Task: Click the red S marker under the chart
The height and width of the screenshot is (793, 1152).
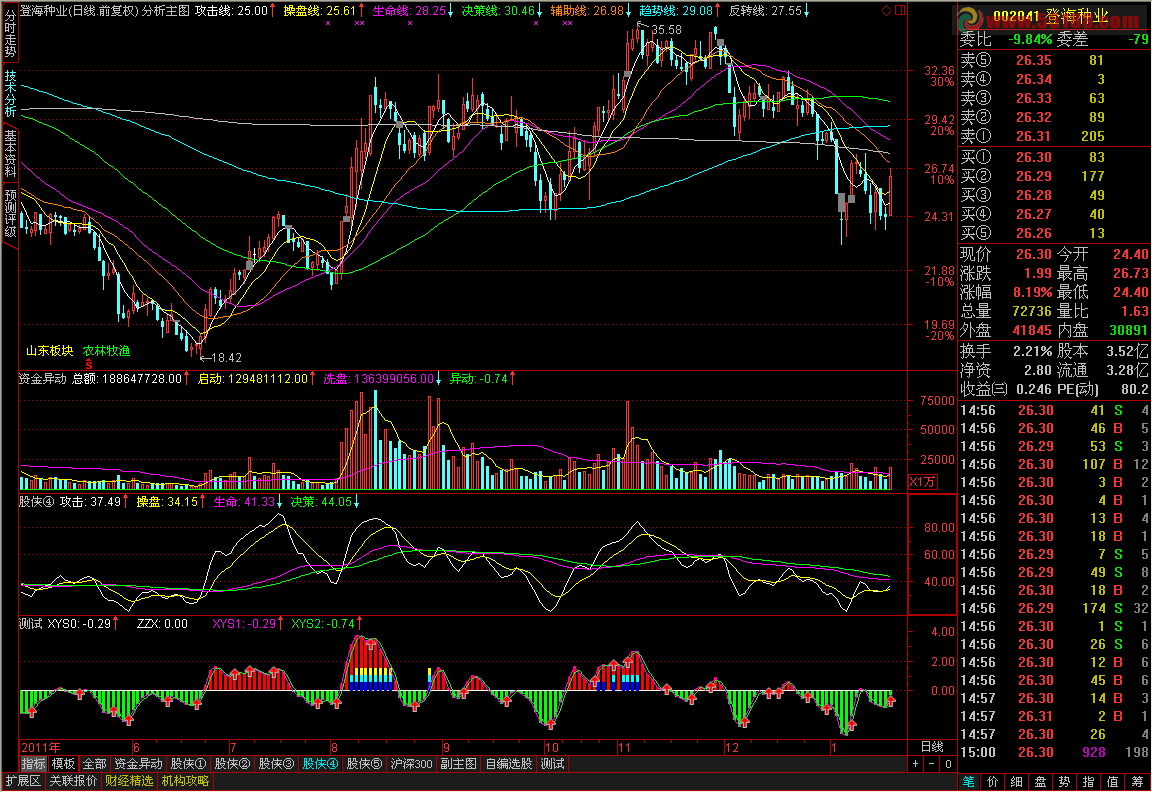Action: (x=88, y=364)
